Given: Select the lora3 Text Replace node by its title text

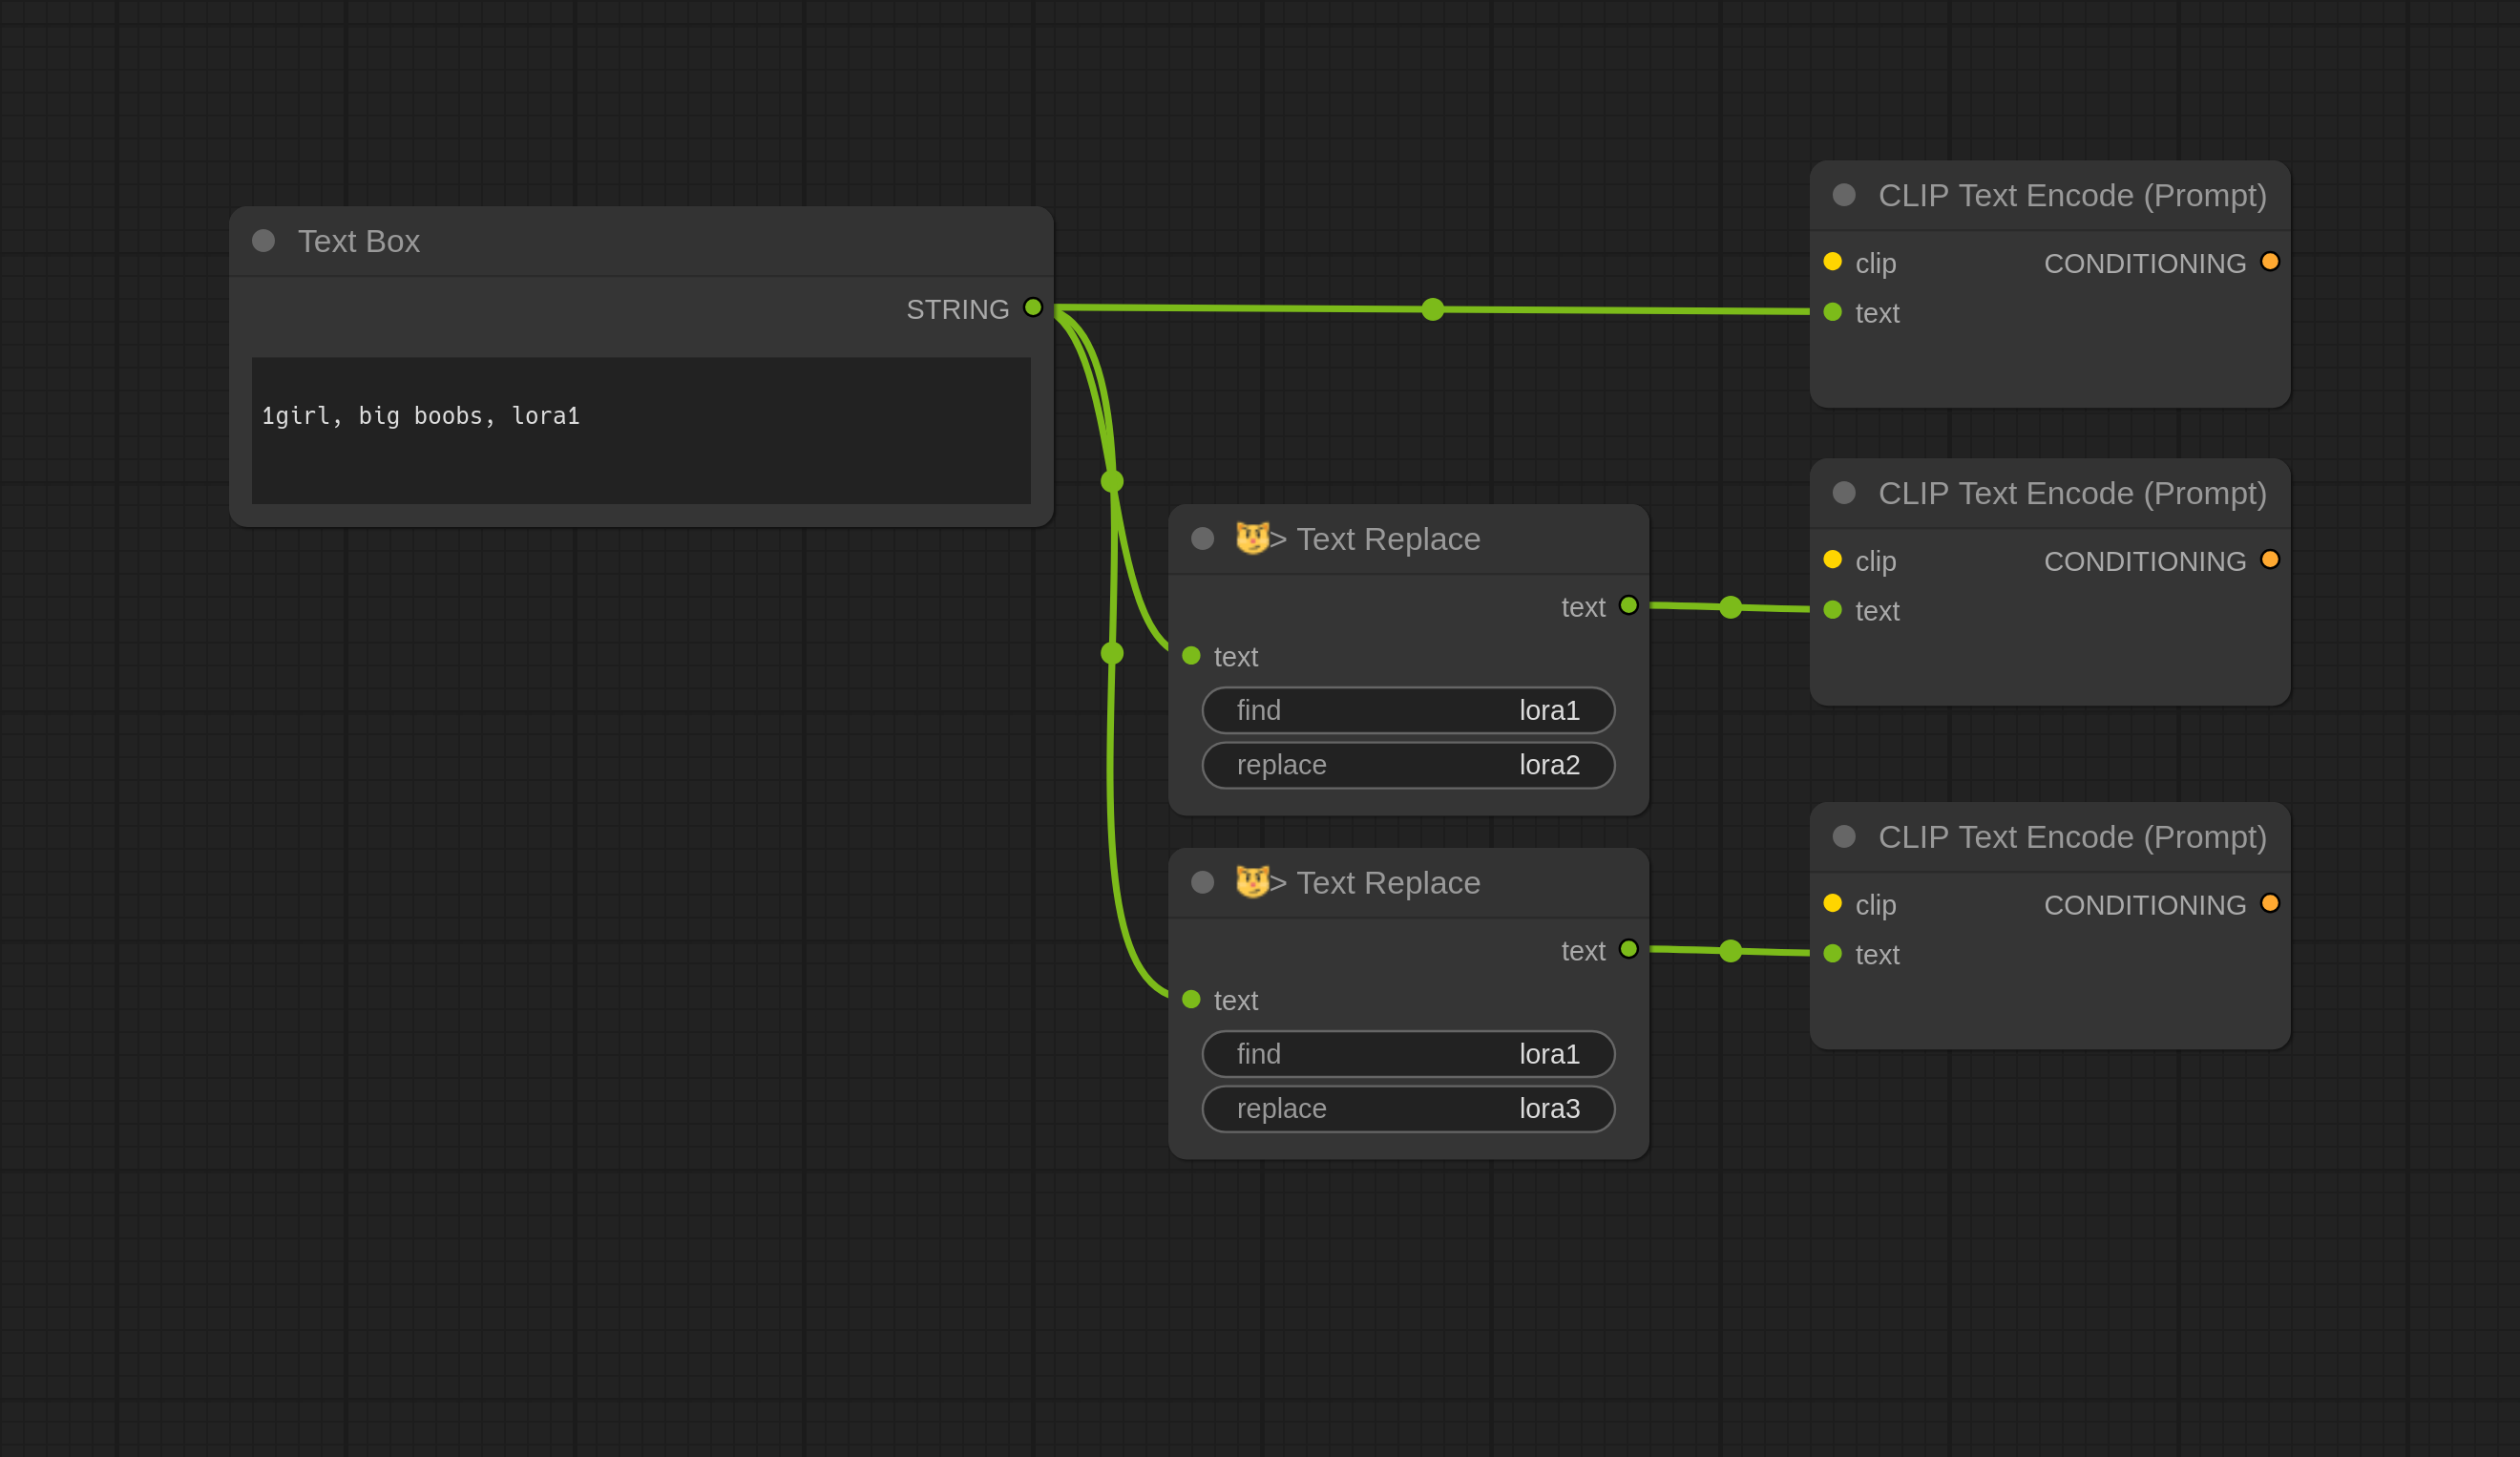Looking at the screenshot, I should (1388, 882).
